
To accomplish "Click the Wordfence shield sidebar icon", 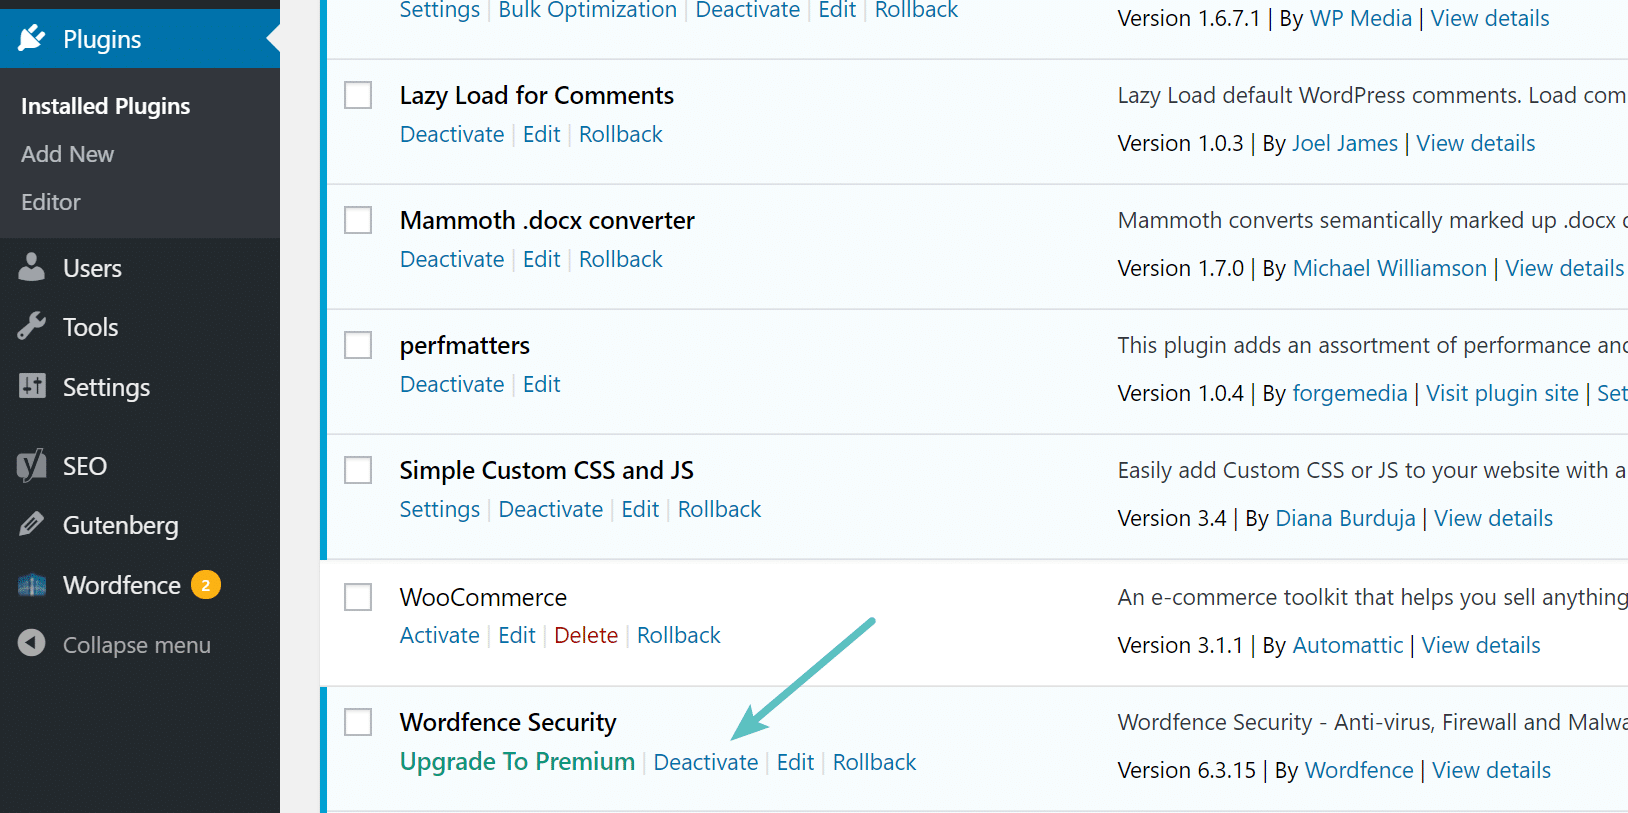I will (x=31, y=585).
